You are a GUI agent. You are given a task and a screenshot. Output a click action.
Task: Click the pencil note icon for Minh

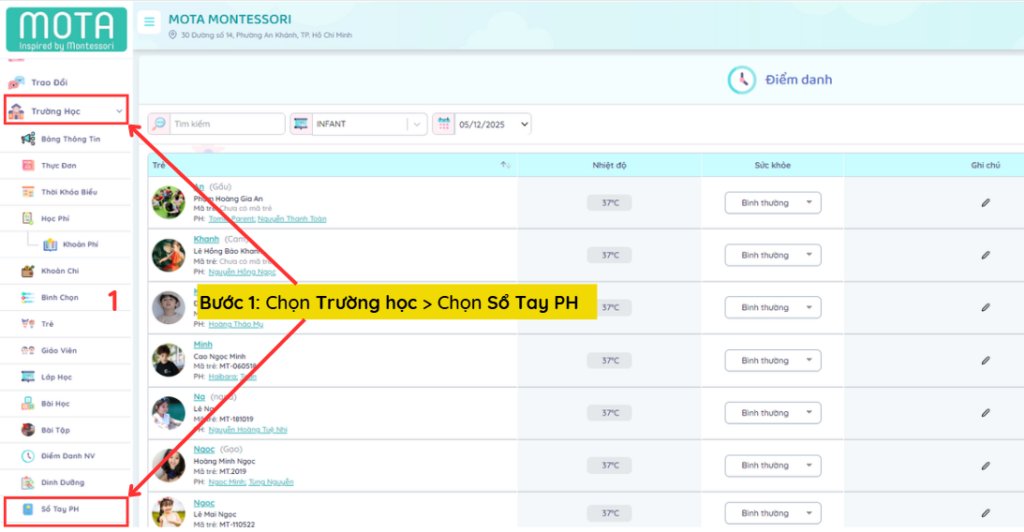[x=985, y=360]
